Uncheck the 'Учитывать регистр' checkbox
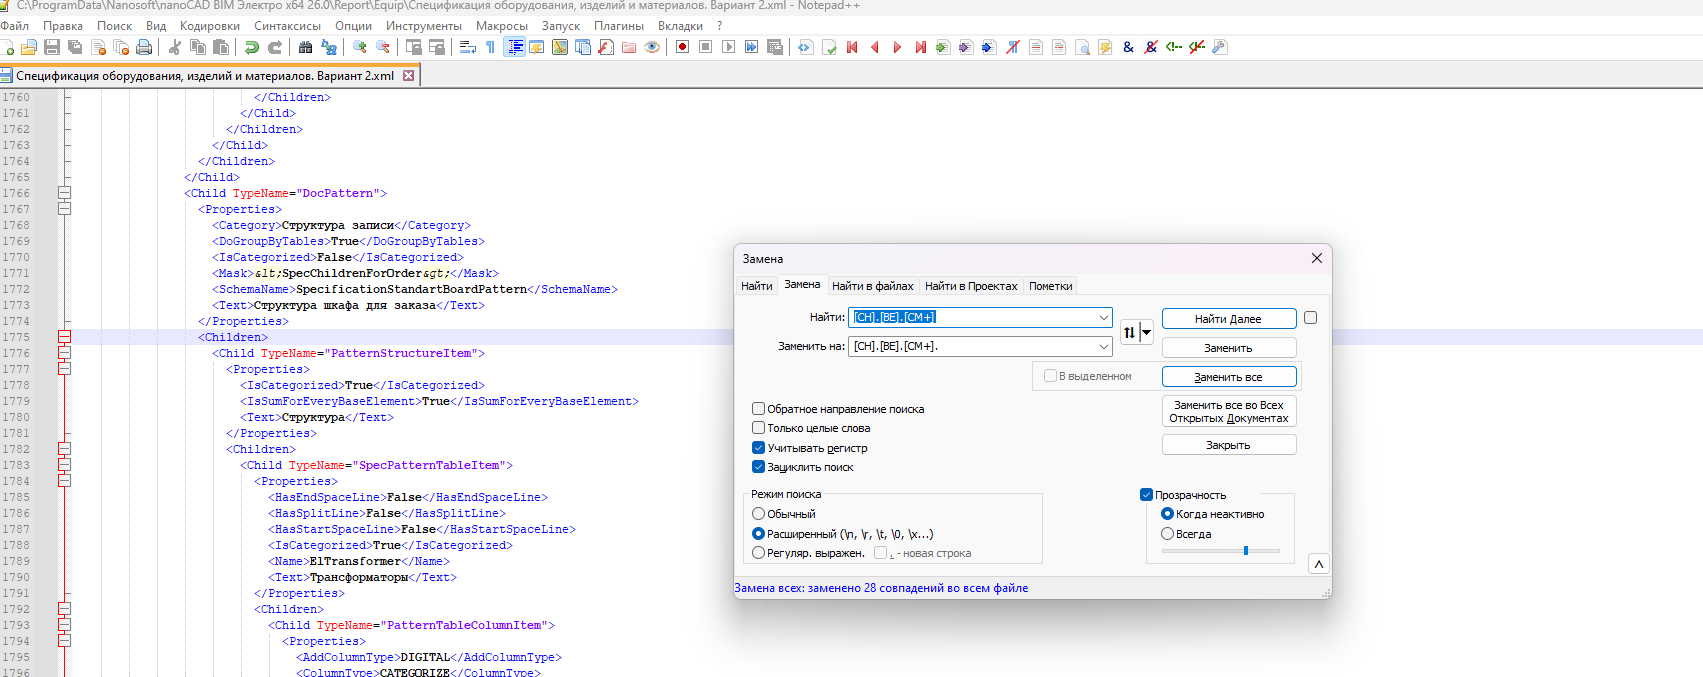The width and height of the screenshot is (1703, 677). 759,448
